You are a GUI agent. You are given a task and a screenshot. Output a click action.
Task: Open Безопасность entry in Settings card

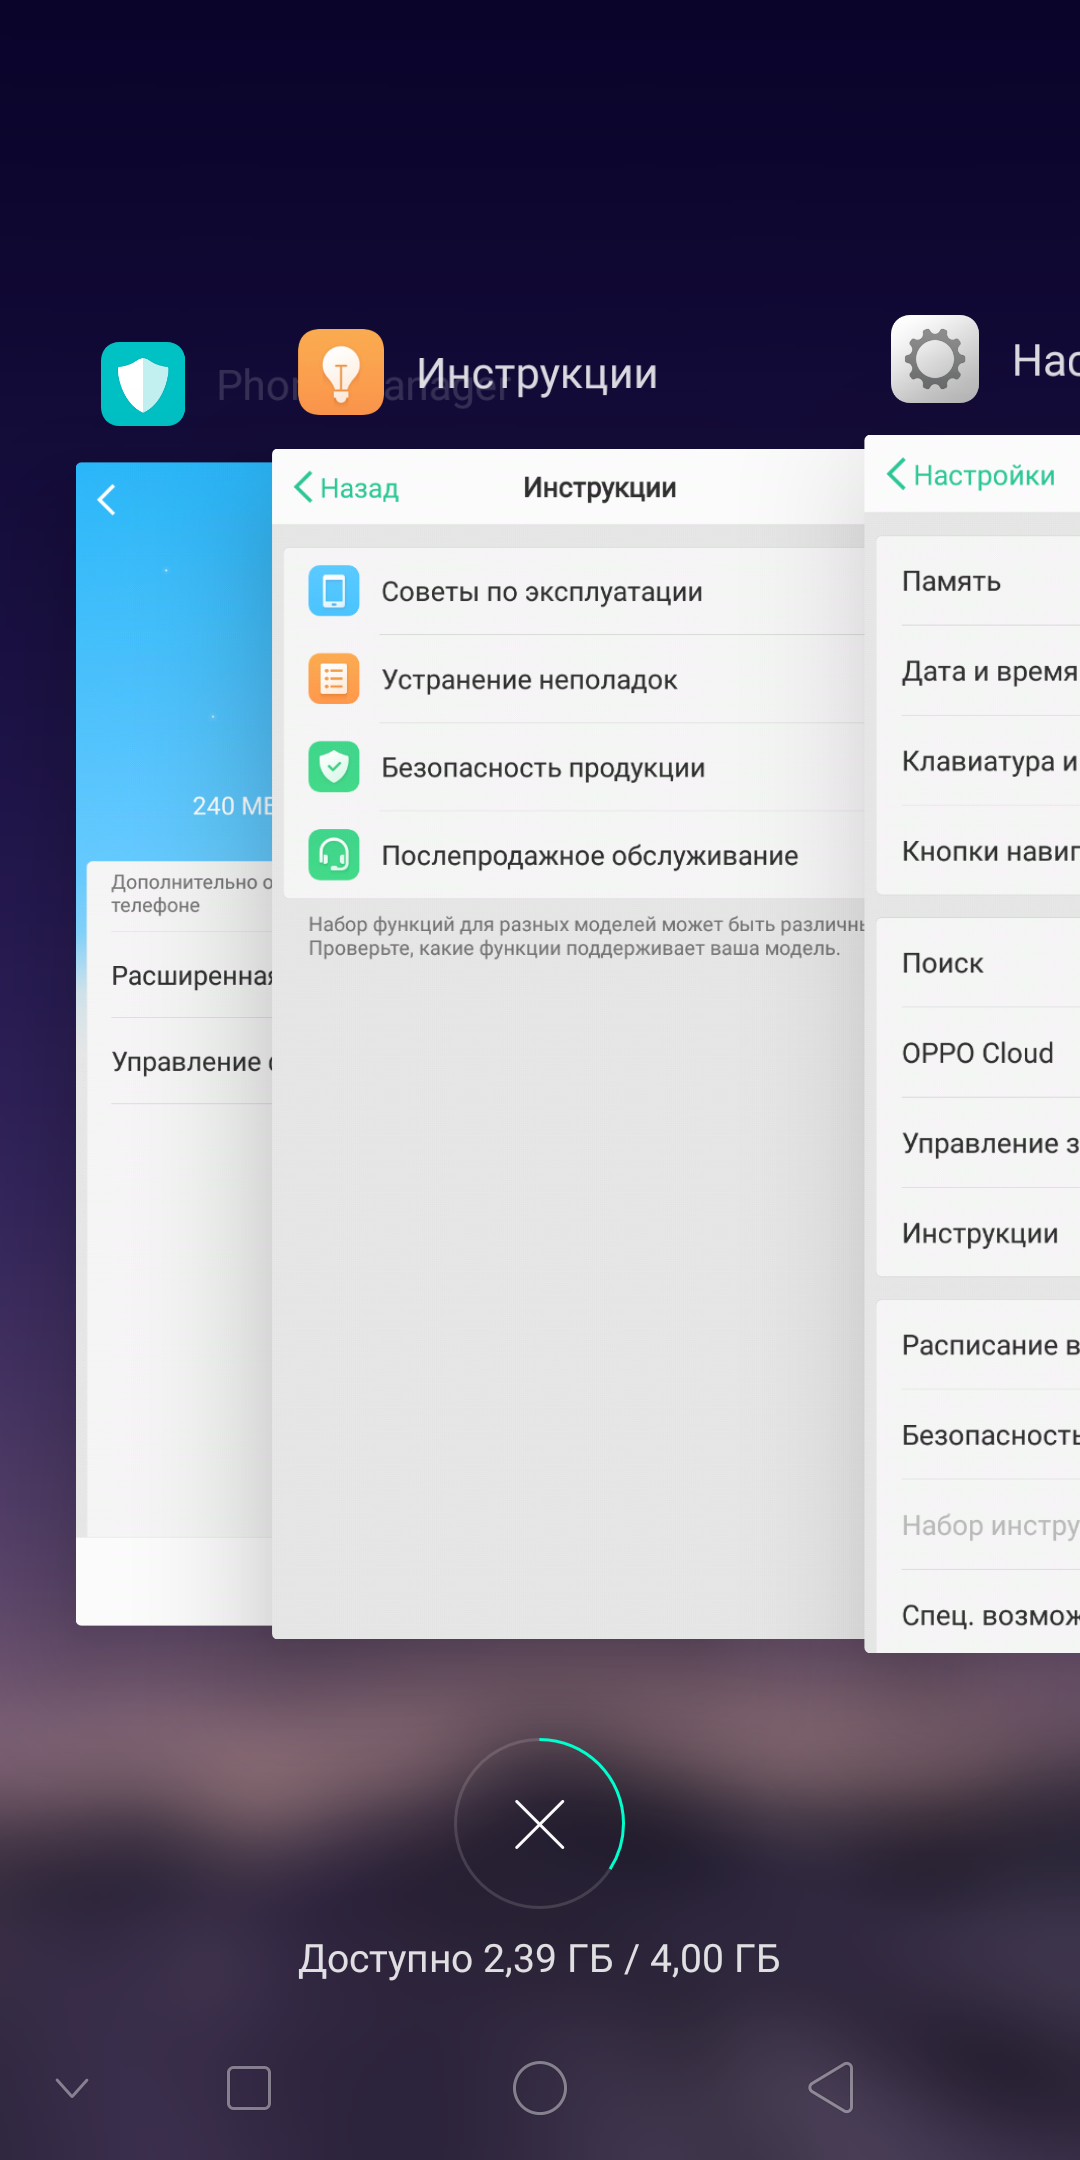click(978, 1435)
